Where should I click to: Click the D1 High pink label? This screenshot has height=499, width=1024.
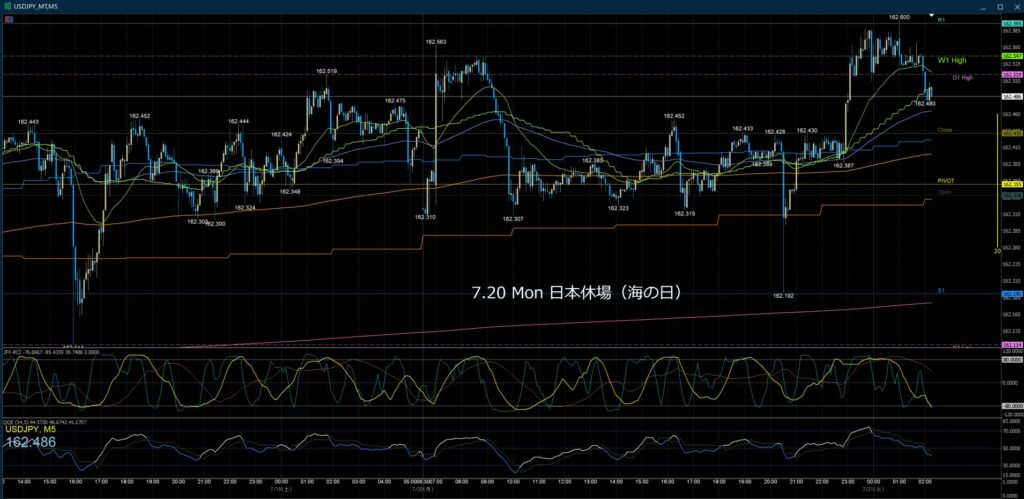[962, 77]
